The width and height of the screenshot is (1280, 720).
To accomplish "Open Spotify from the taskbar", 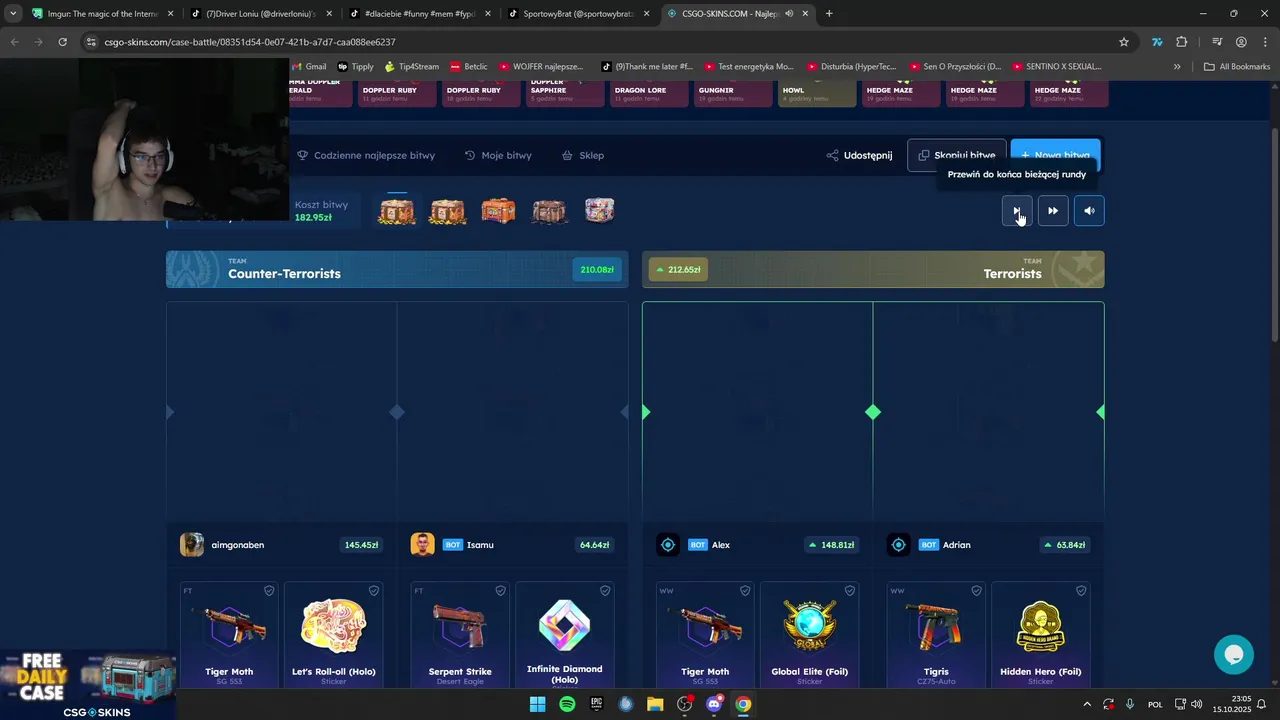I will (x=567, y=704).
